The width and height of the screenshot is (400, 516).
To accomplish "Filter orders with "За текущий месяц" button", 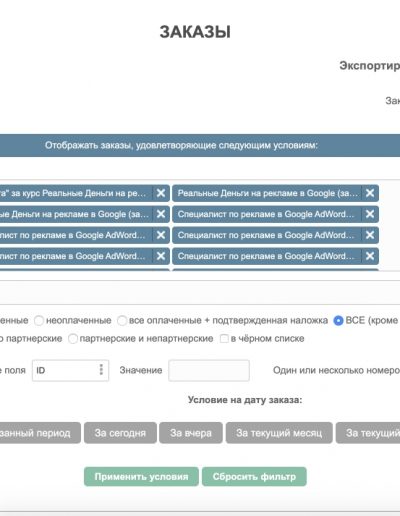I will coord(279,433).
